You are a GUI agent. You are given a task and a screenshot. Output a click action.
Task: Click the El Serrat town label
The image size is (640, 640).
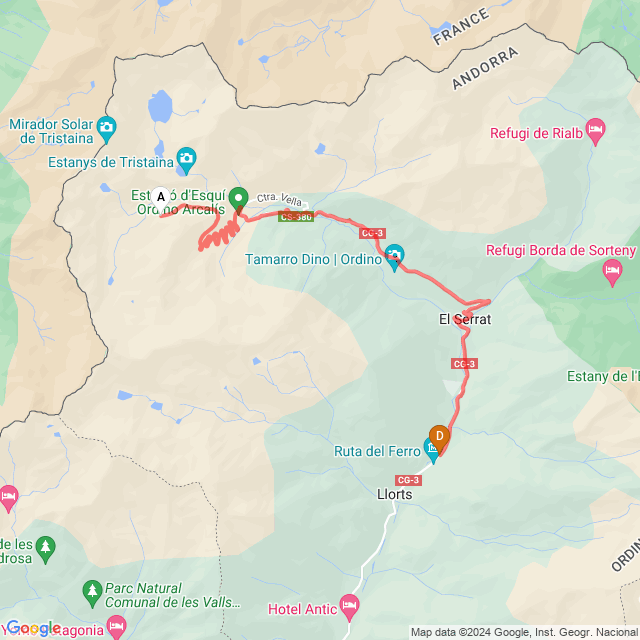[465, 319]
